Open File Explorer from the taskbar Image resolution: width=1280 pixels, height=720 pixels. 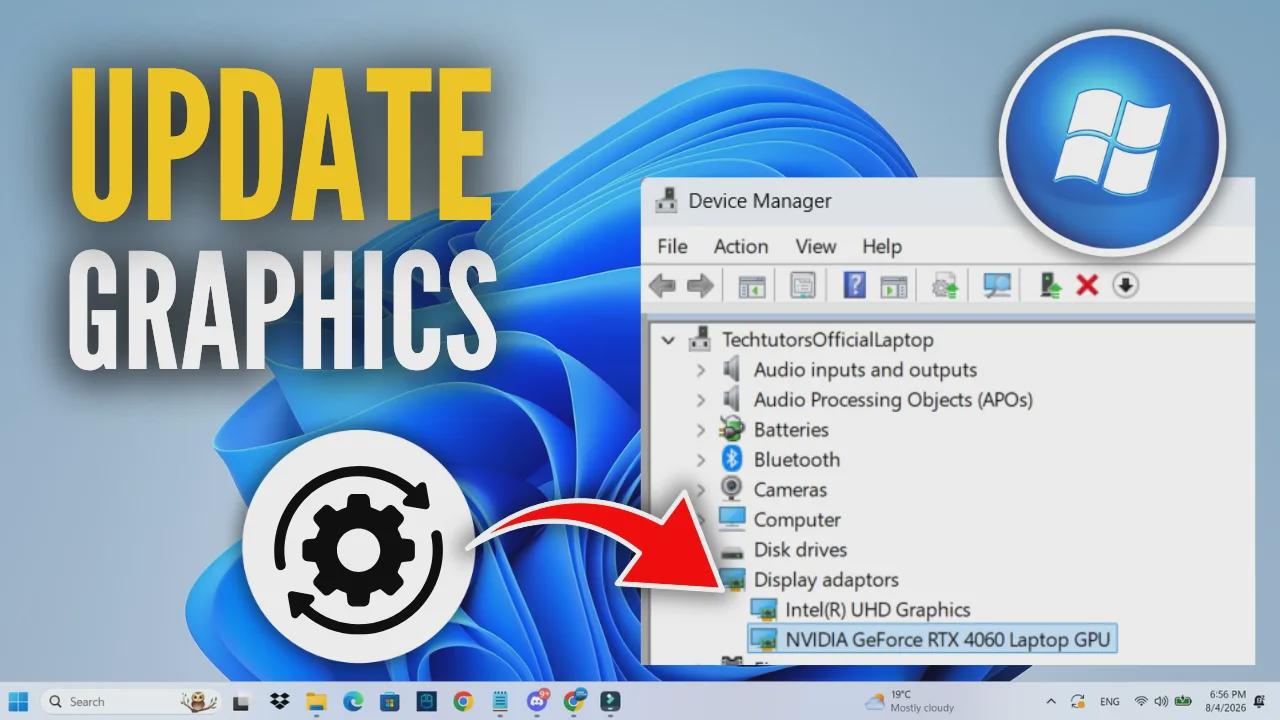point(316,702)
